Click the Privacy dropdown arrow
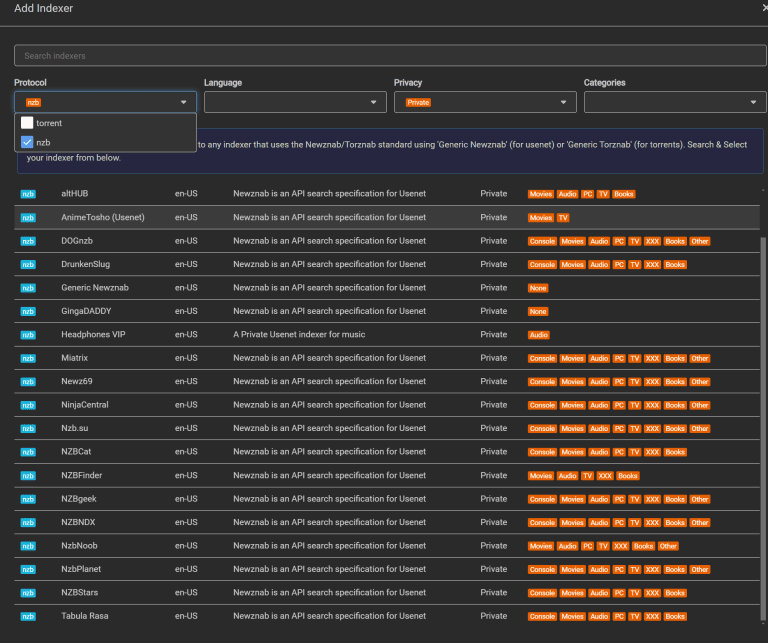The width and height of the screenshot is (768, 643). (564, 102)
